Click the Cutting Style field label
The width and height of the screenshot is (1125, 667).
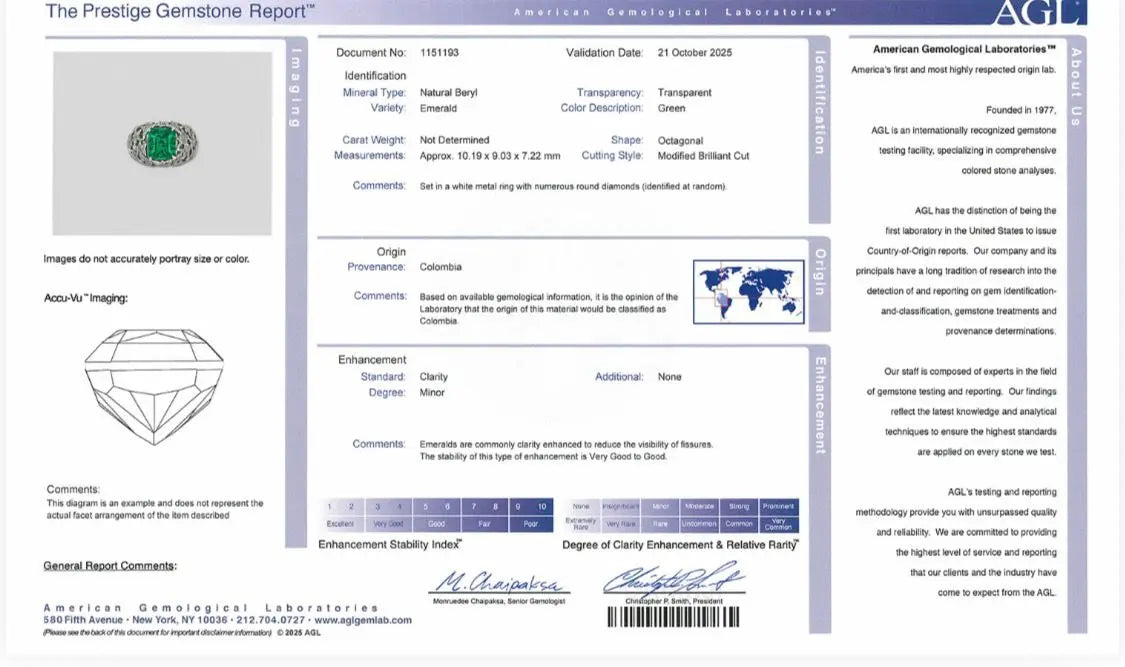click(612, 156)
